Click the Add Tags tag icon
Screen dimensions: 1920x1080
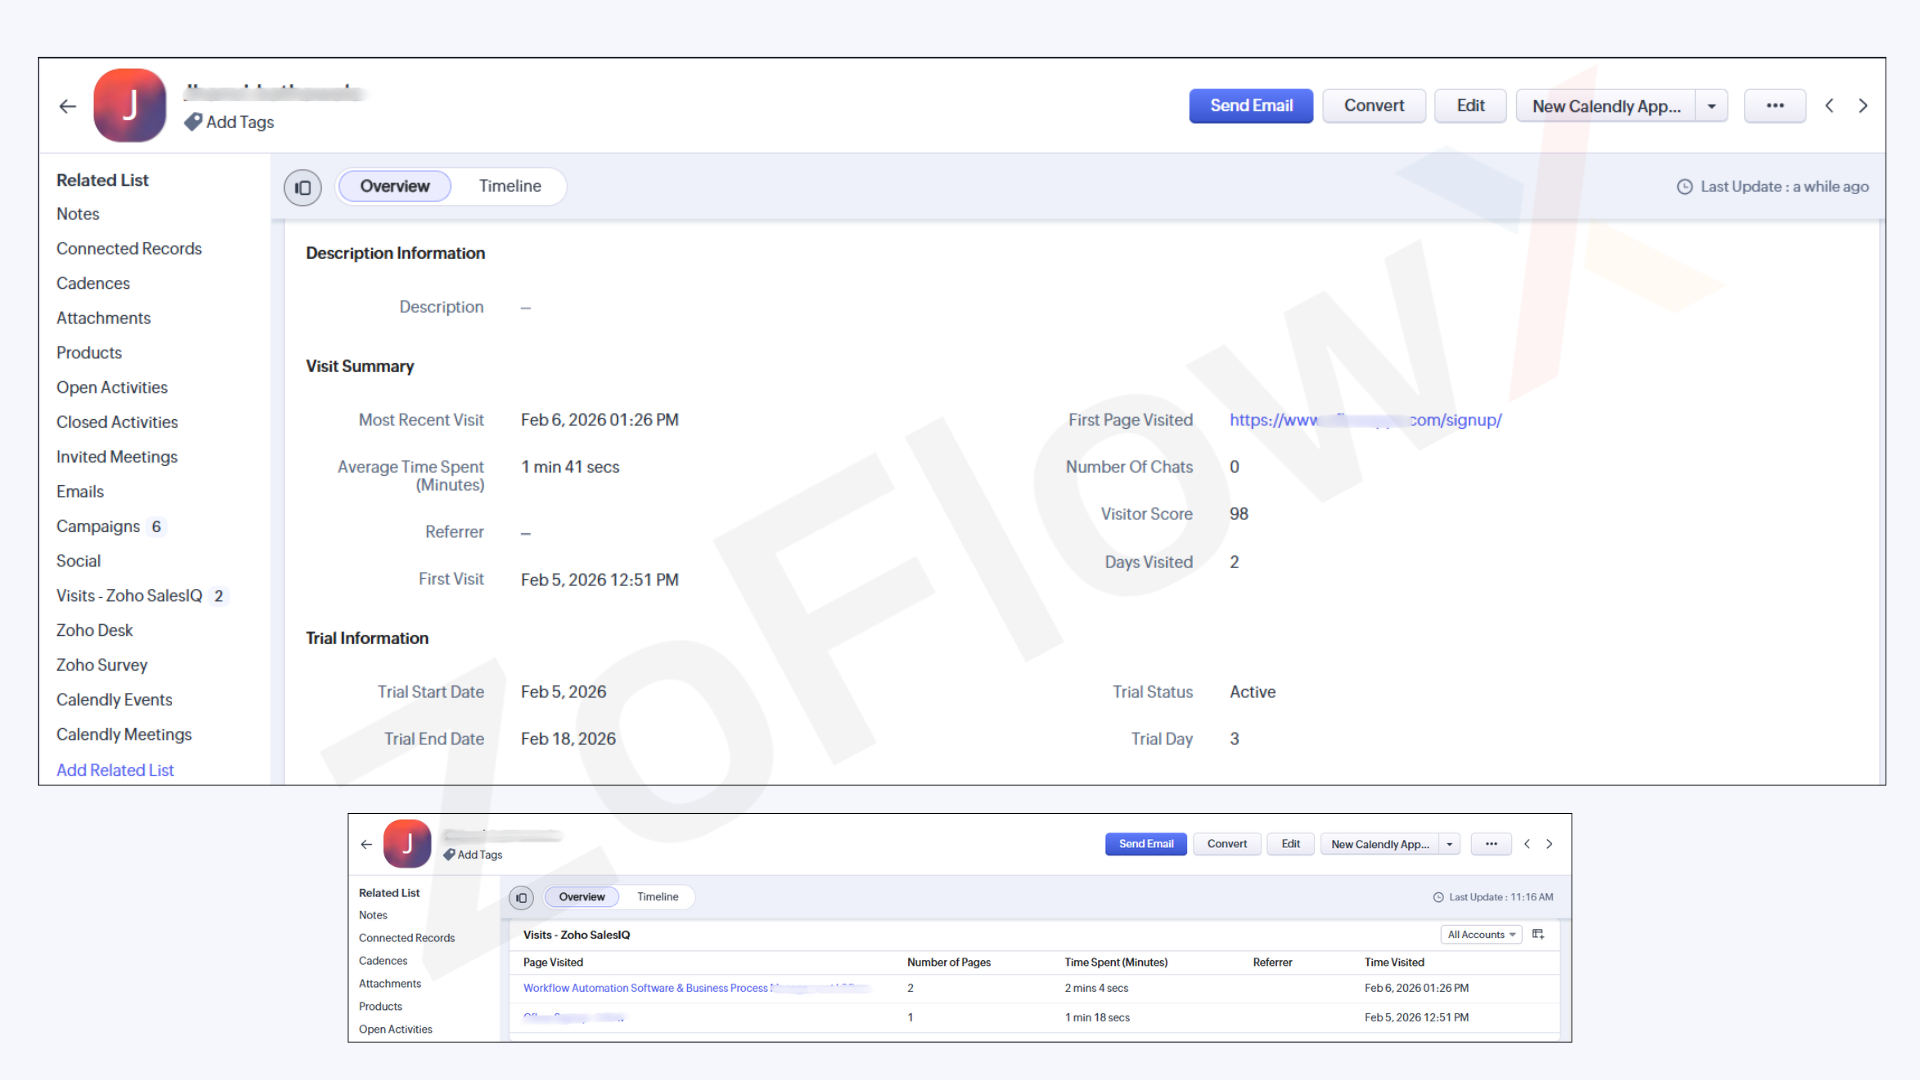click(193, 122)
